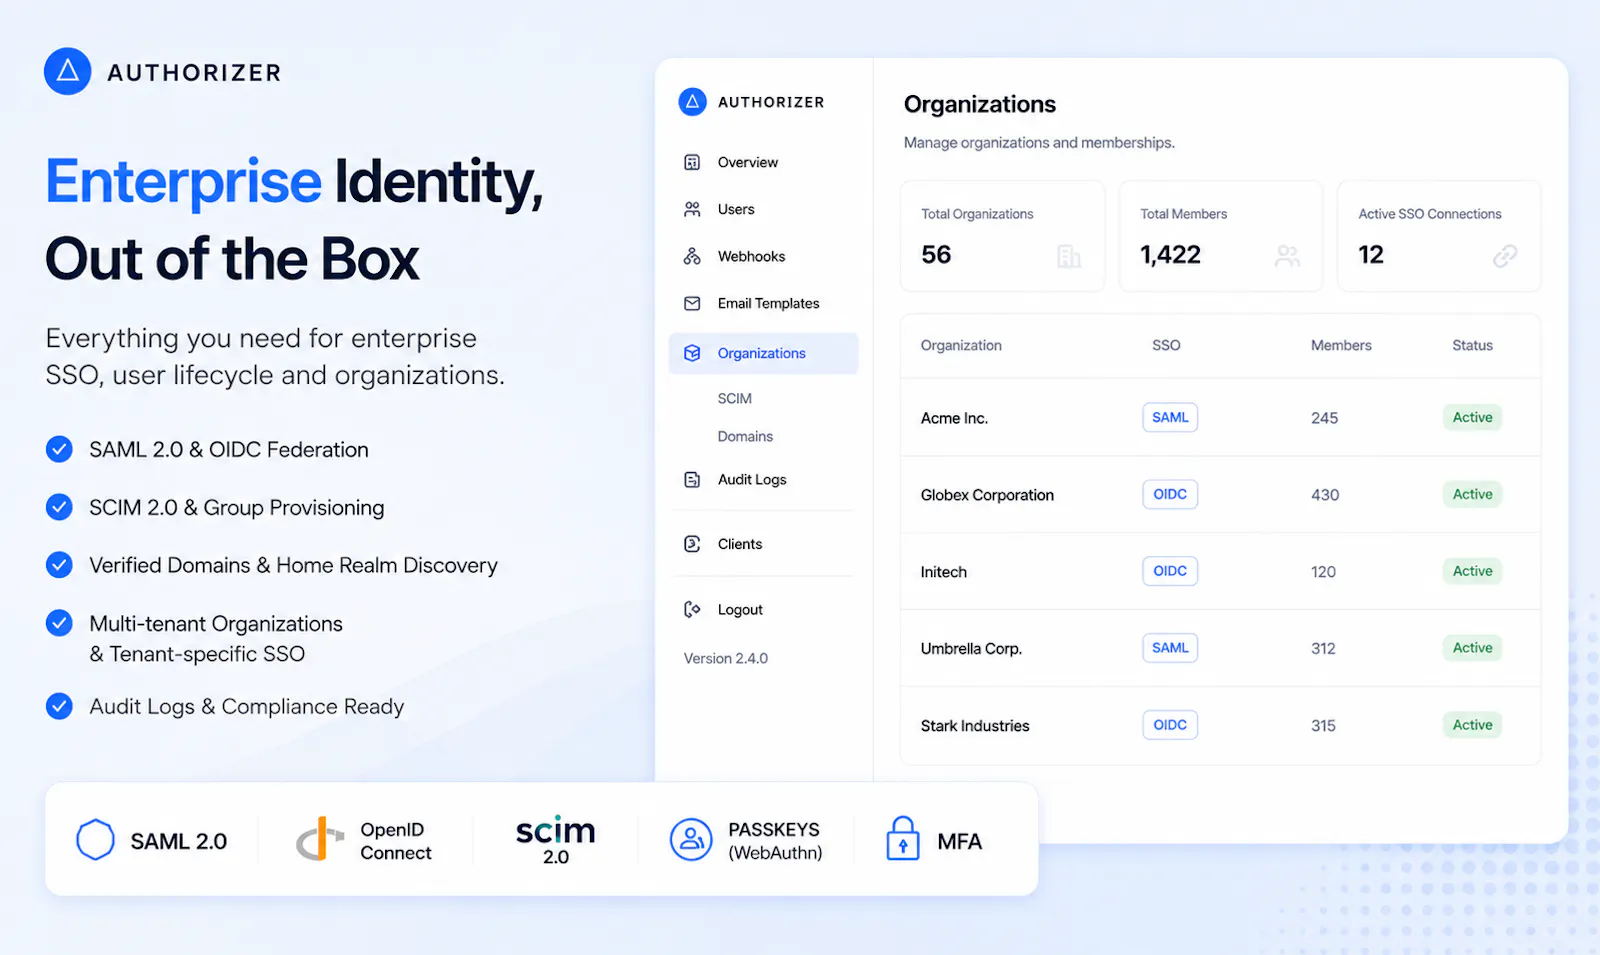
Task: Click the checkmark beside SAML 2.0 & OIDC Federation
Action: point(59,449)
